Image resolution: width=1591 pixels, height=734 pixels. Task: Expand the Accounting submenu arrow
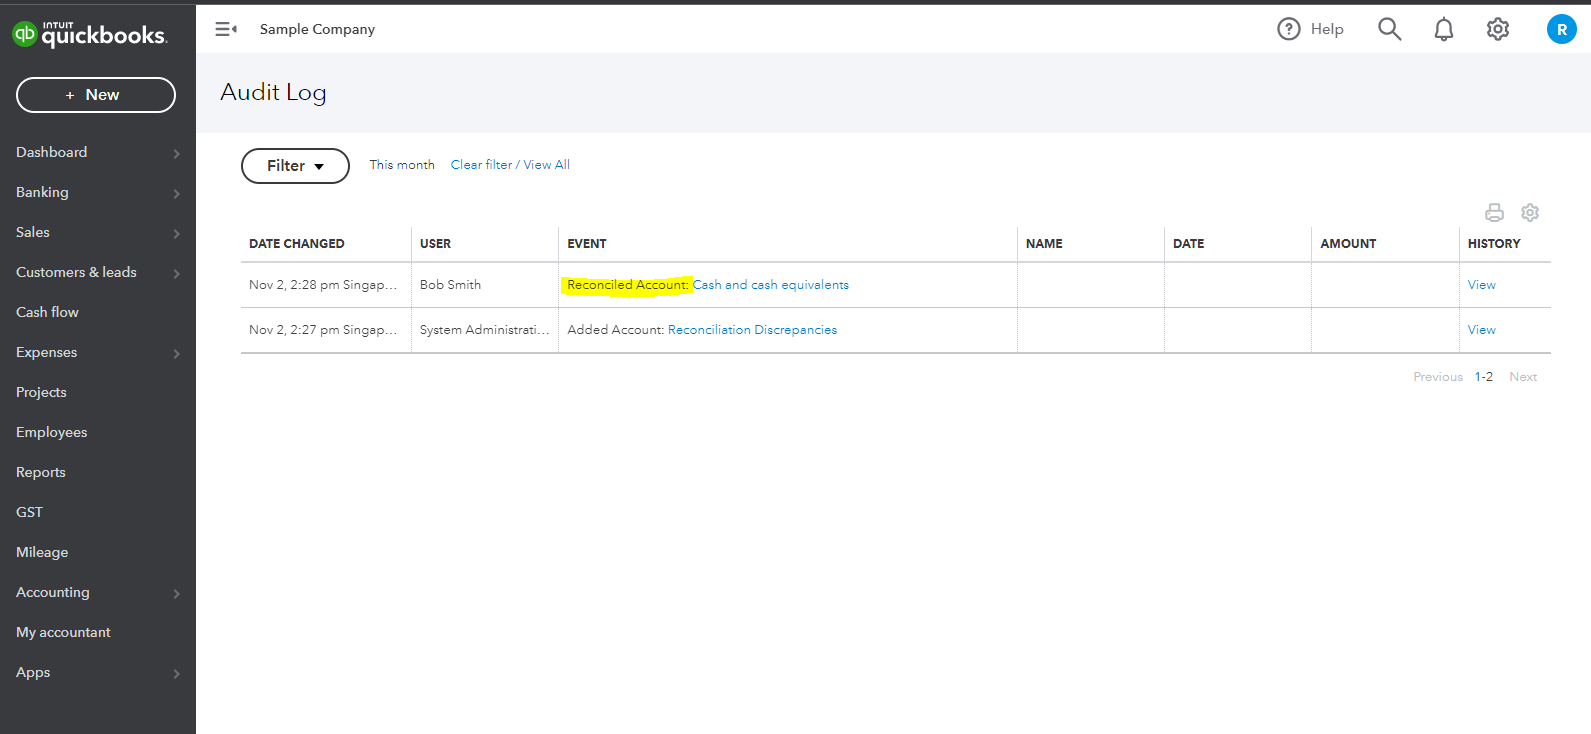pos(177,593)
